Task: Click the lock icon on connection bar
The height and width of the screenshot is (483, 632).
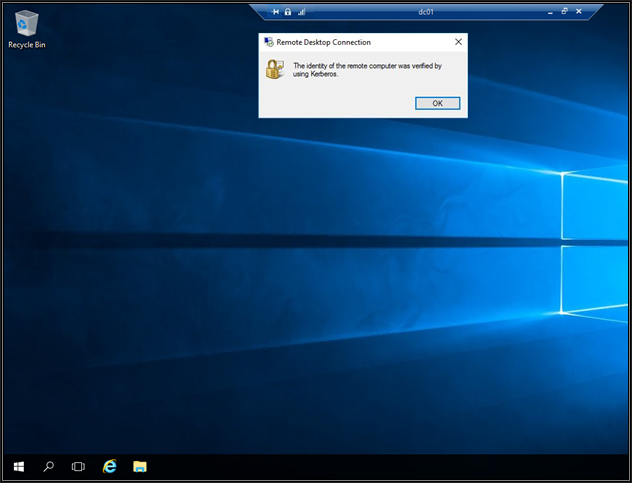Action: pyautogui.click(x=288, y=12)
